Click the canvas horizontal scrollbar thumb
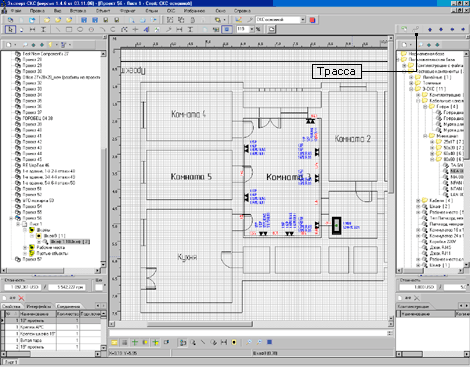Screen dimensions: 470x367 tap(200, 324)
